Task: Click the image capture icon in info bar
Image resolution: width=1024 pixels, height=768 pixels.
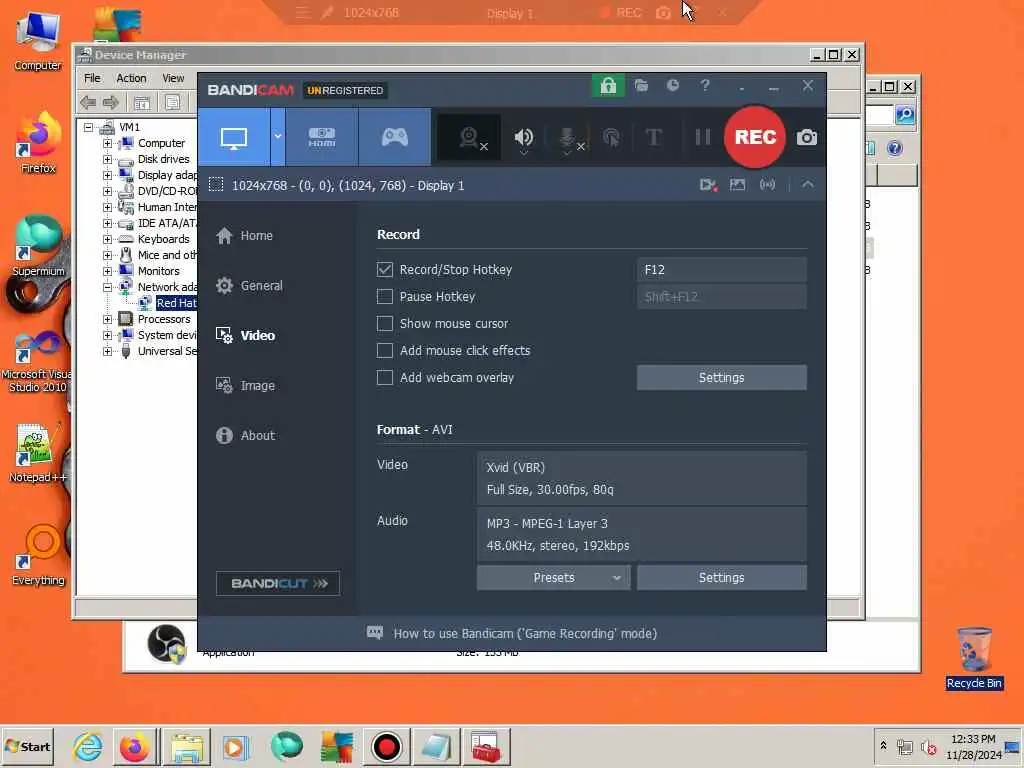Action: coord(737,185)
